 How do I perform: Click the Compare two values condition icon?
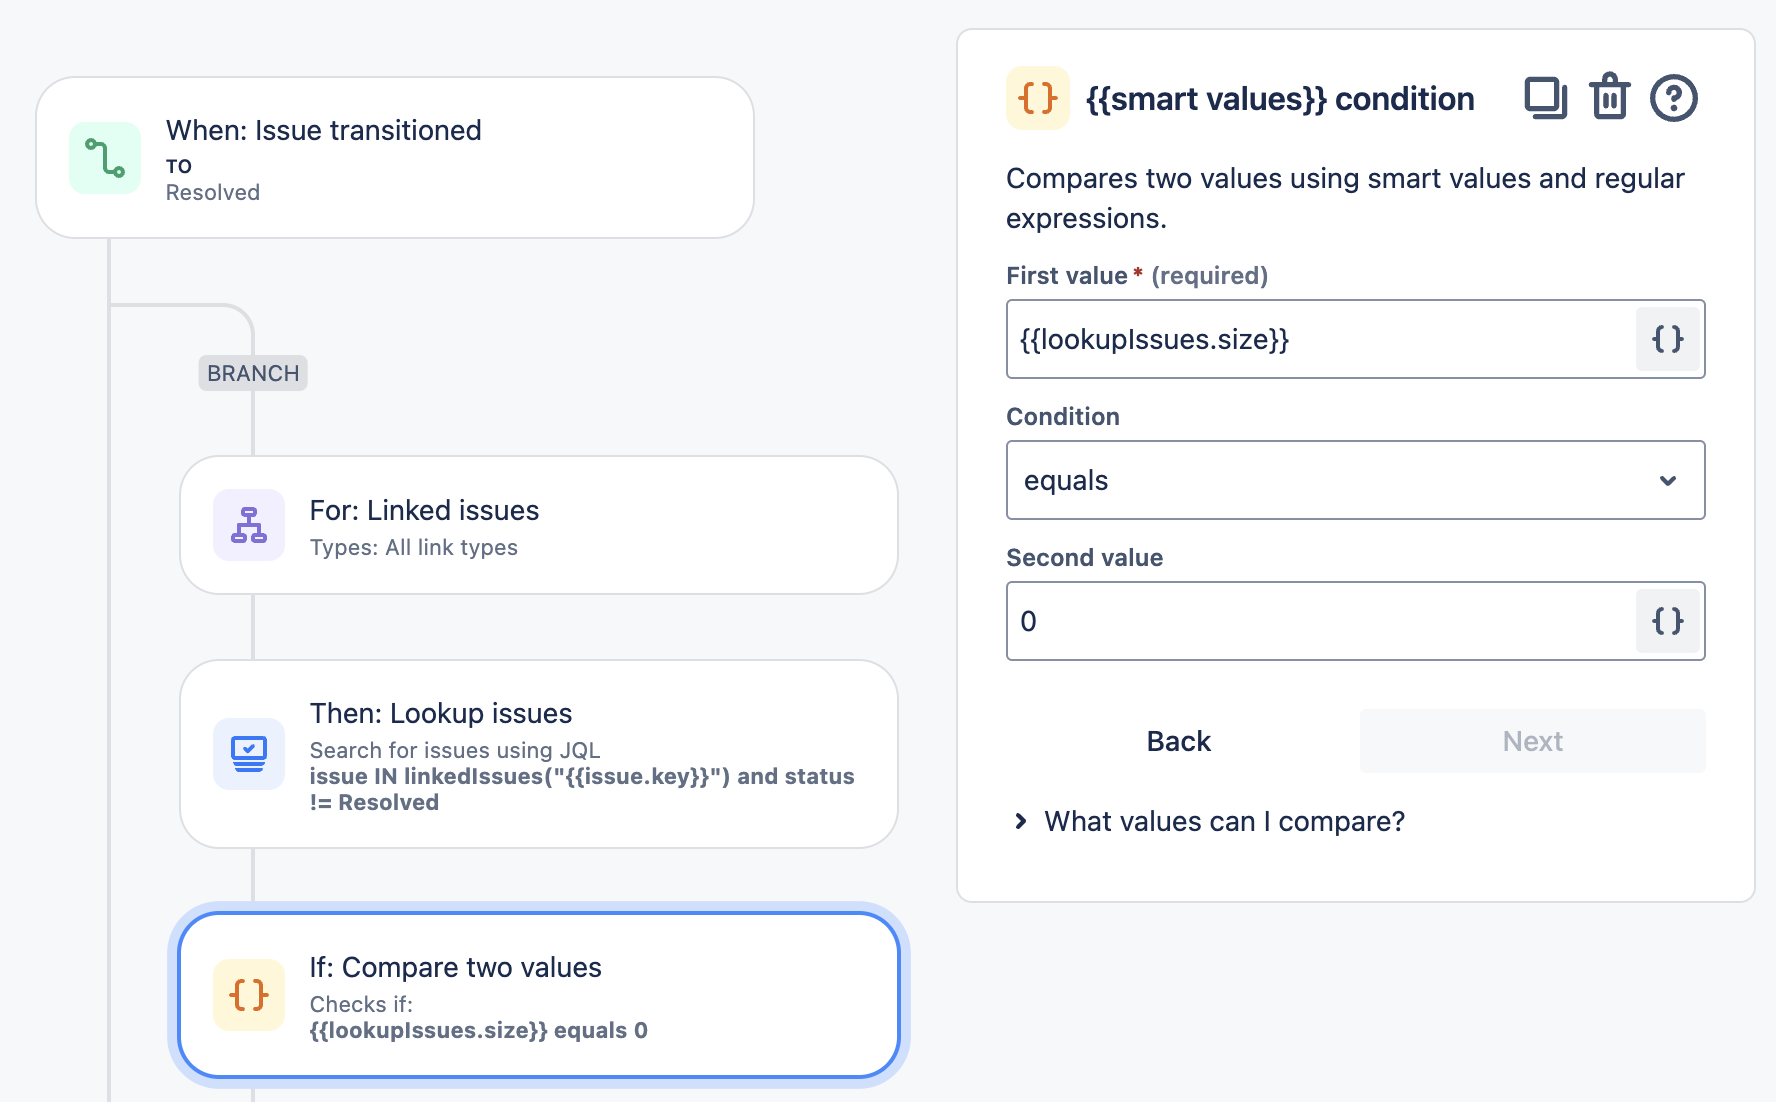(249, 995)
